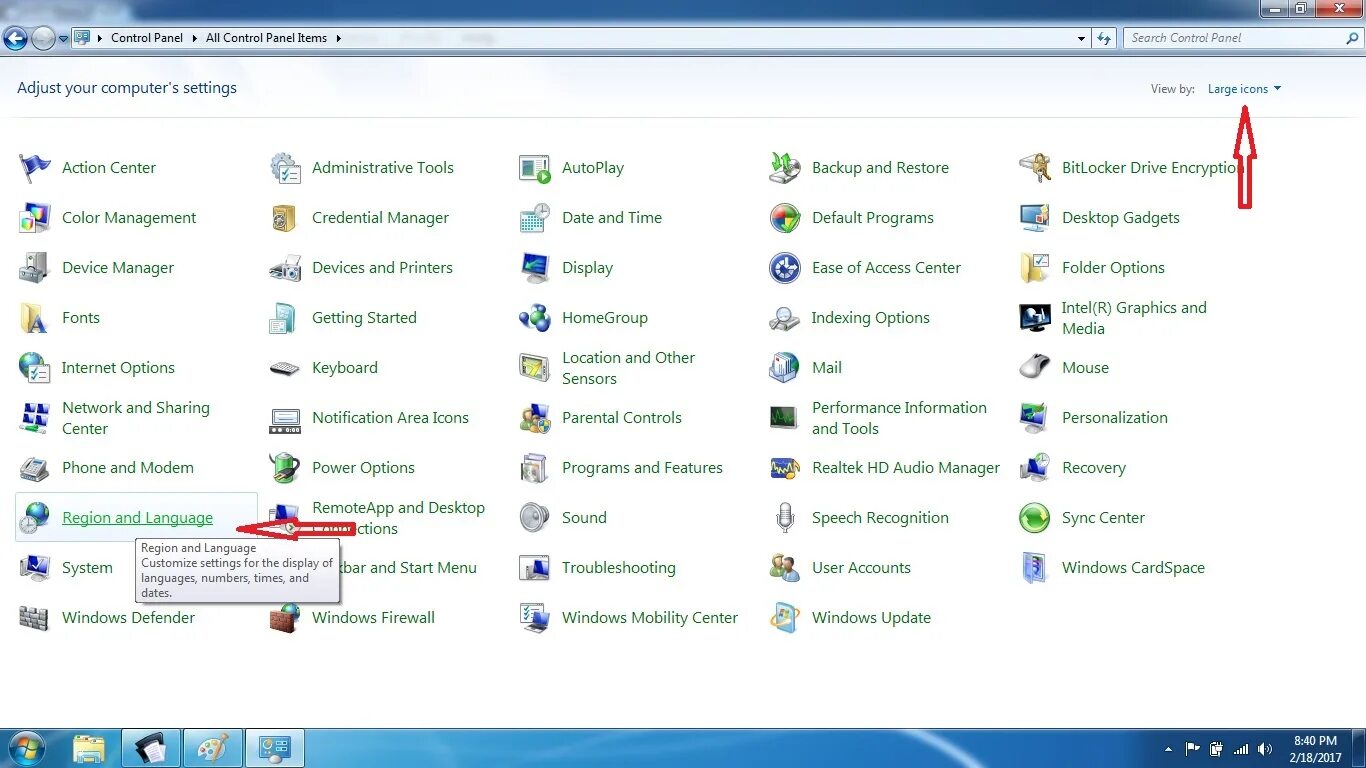Click Location and Other Sensors link
This screenshot has height=768, width=1366.
(x=628, y=368)
